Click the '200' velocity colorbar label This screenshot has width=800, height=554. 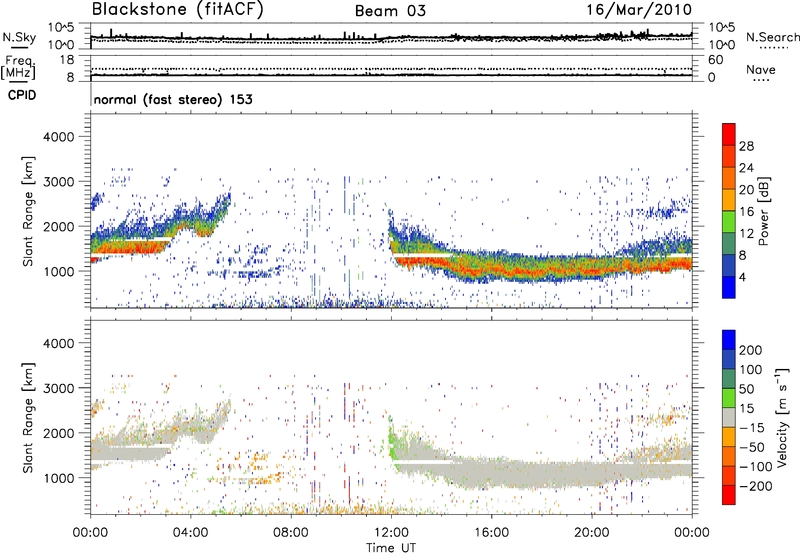click(751, 350)
